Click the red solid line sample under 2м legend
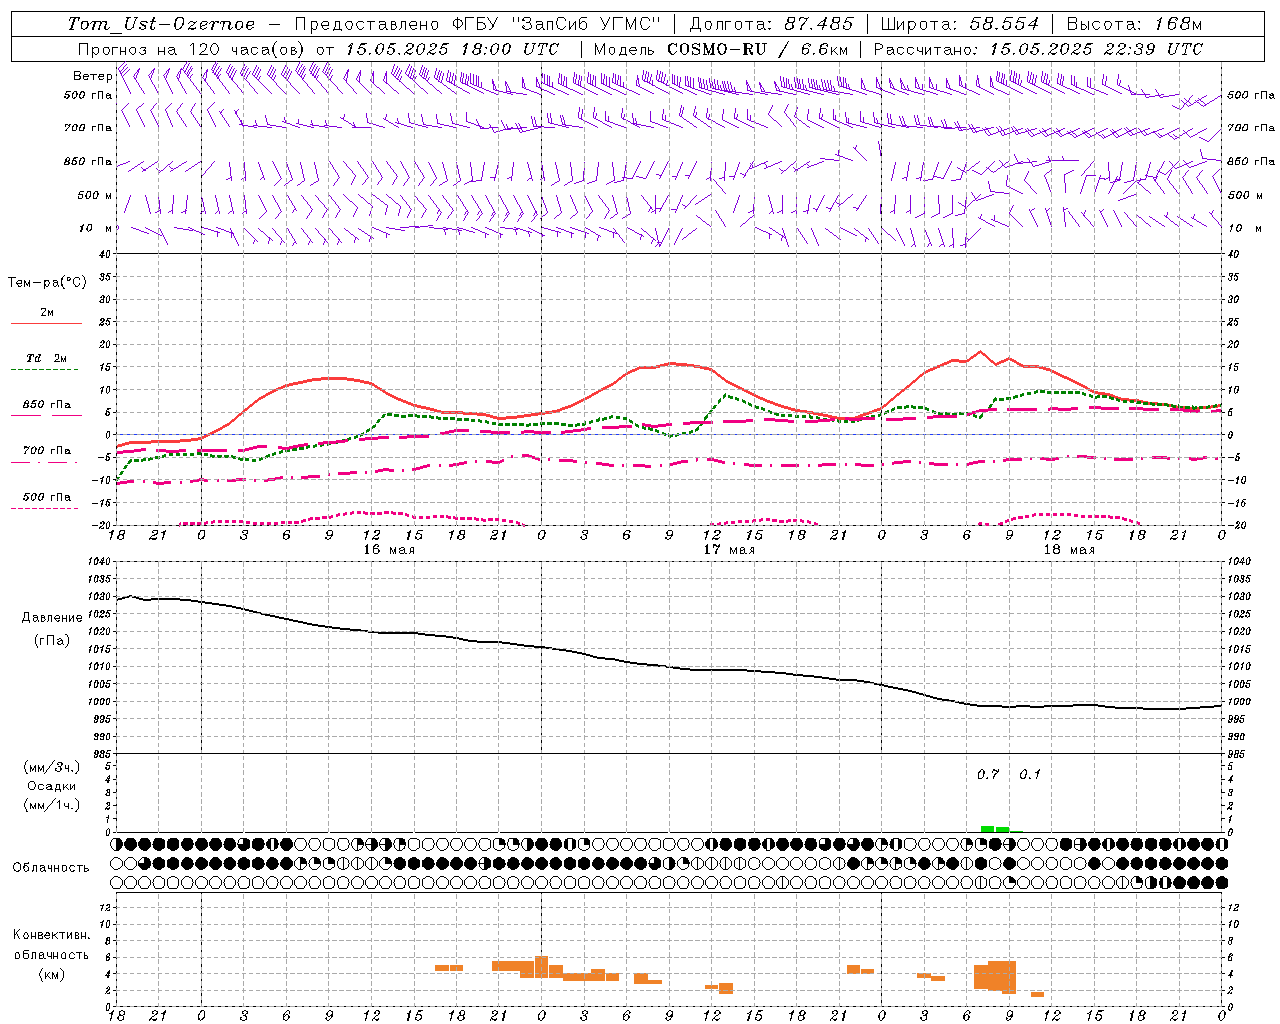Viewport: 1280px width, 1024px height. 47,324
